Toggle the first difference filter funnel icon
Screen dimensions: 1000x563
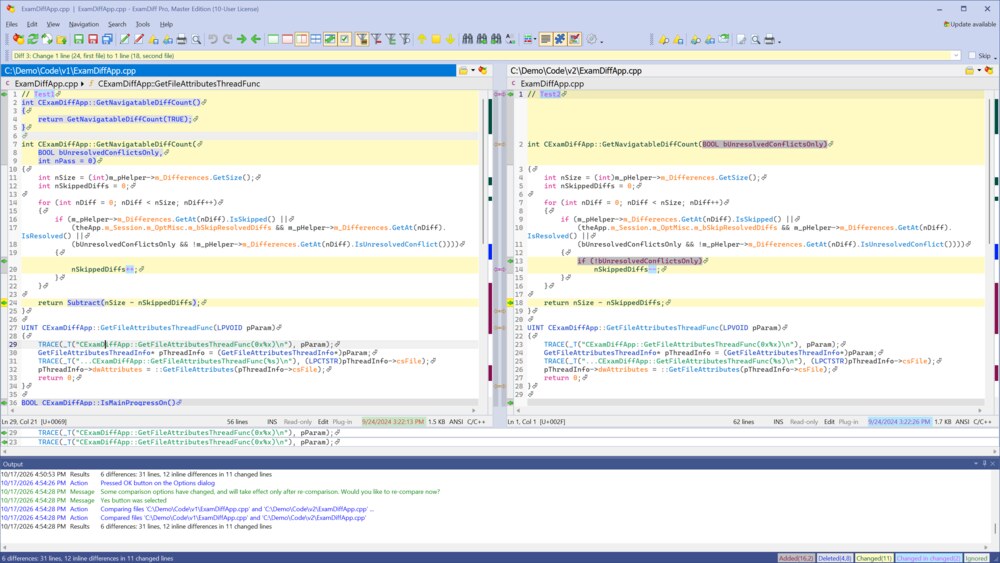tap(362, 40)
